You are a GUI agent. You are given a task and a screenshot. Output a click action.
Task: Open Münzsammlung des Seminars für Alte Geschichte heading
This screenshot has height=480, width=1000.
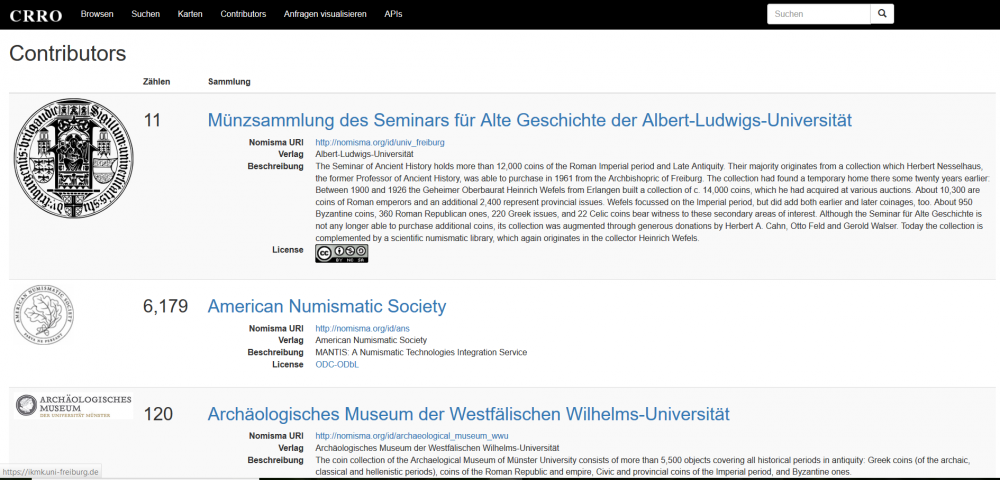click(529, 120)
